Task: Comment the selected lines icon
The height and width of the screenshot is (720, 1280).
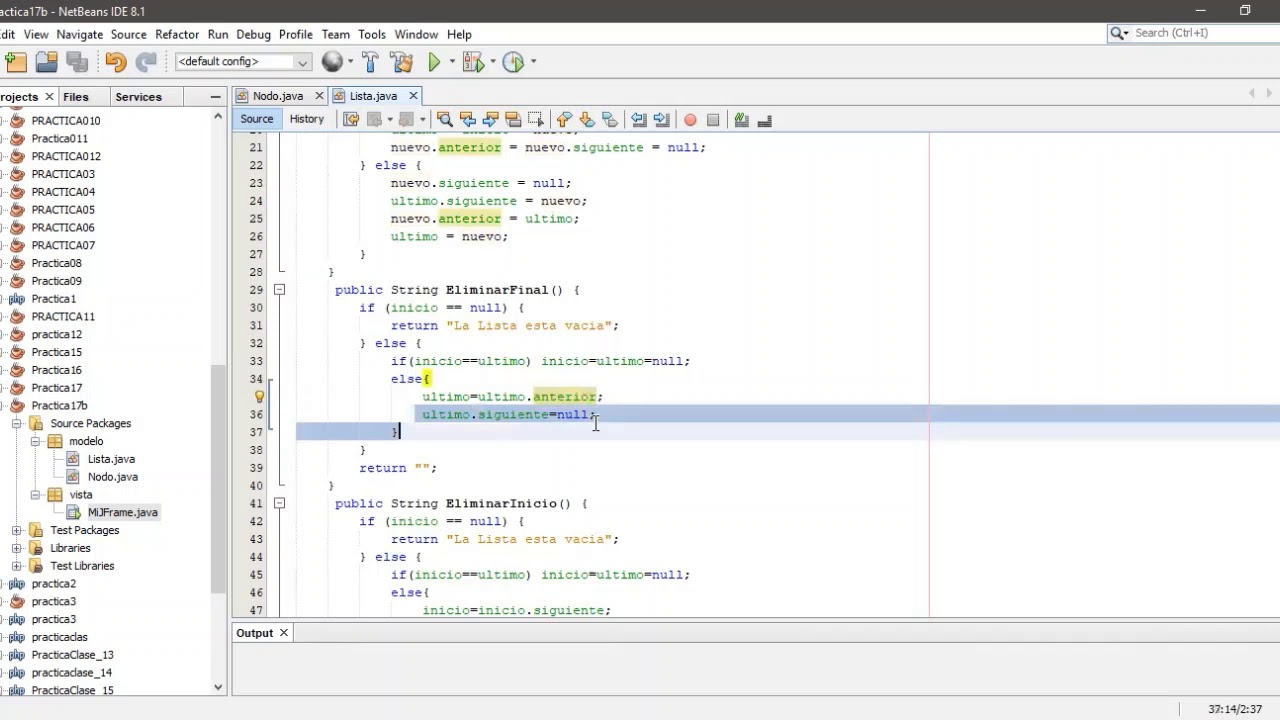Action: (x=741, y=120)
